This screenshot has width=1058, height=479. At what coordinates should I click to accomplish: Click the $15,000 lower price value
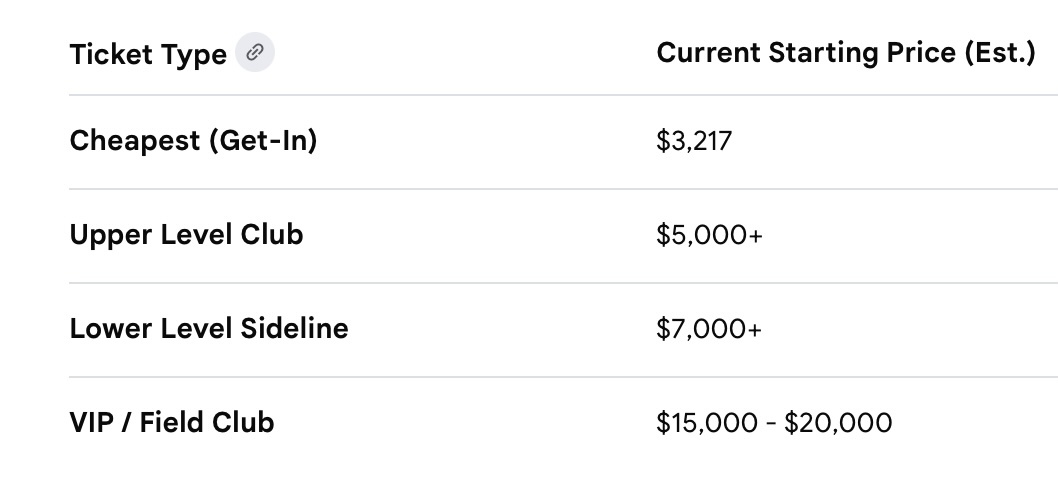707,423
